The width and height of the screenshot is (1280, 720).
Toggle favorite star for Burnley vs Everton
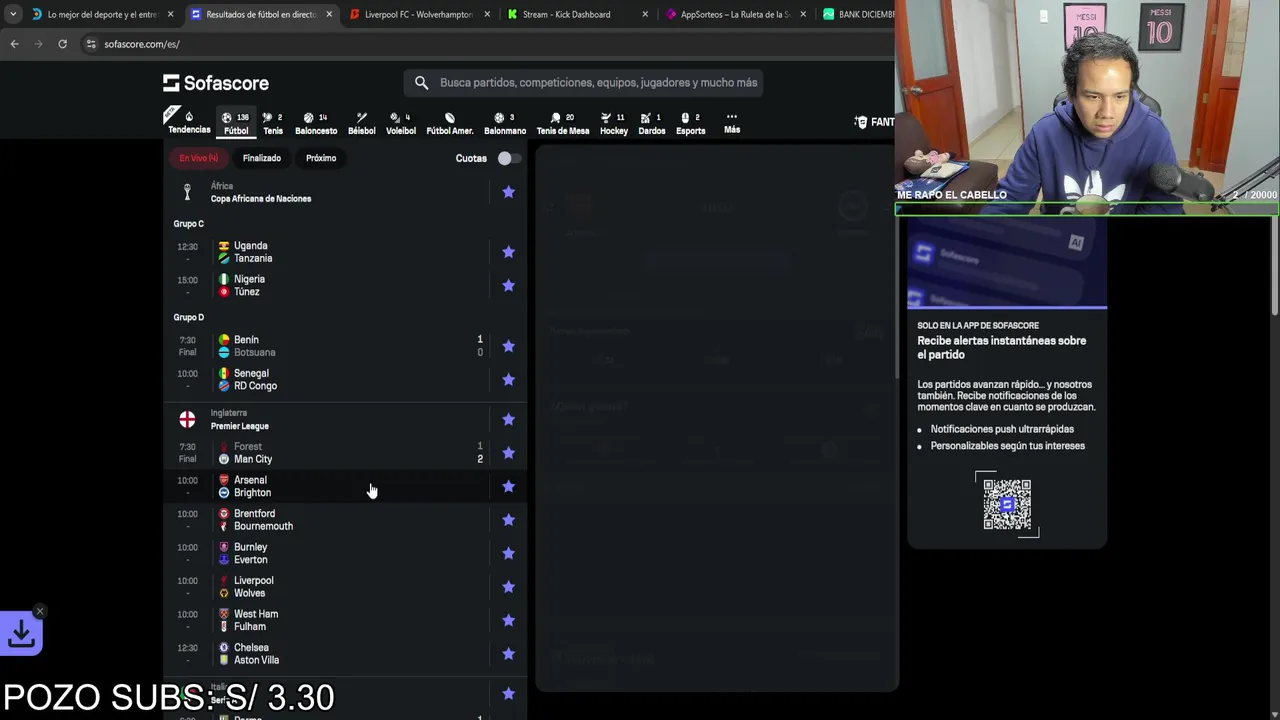coord(508,553)
